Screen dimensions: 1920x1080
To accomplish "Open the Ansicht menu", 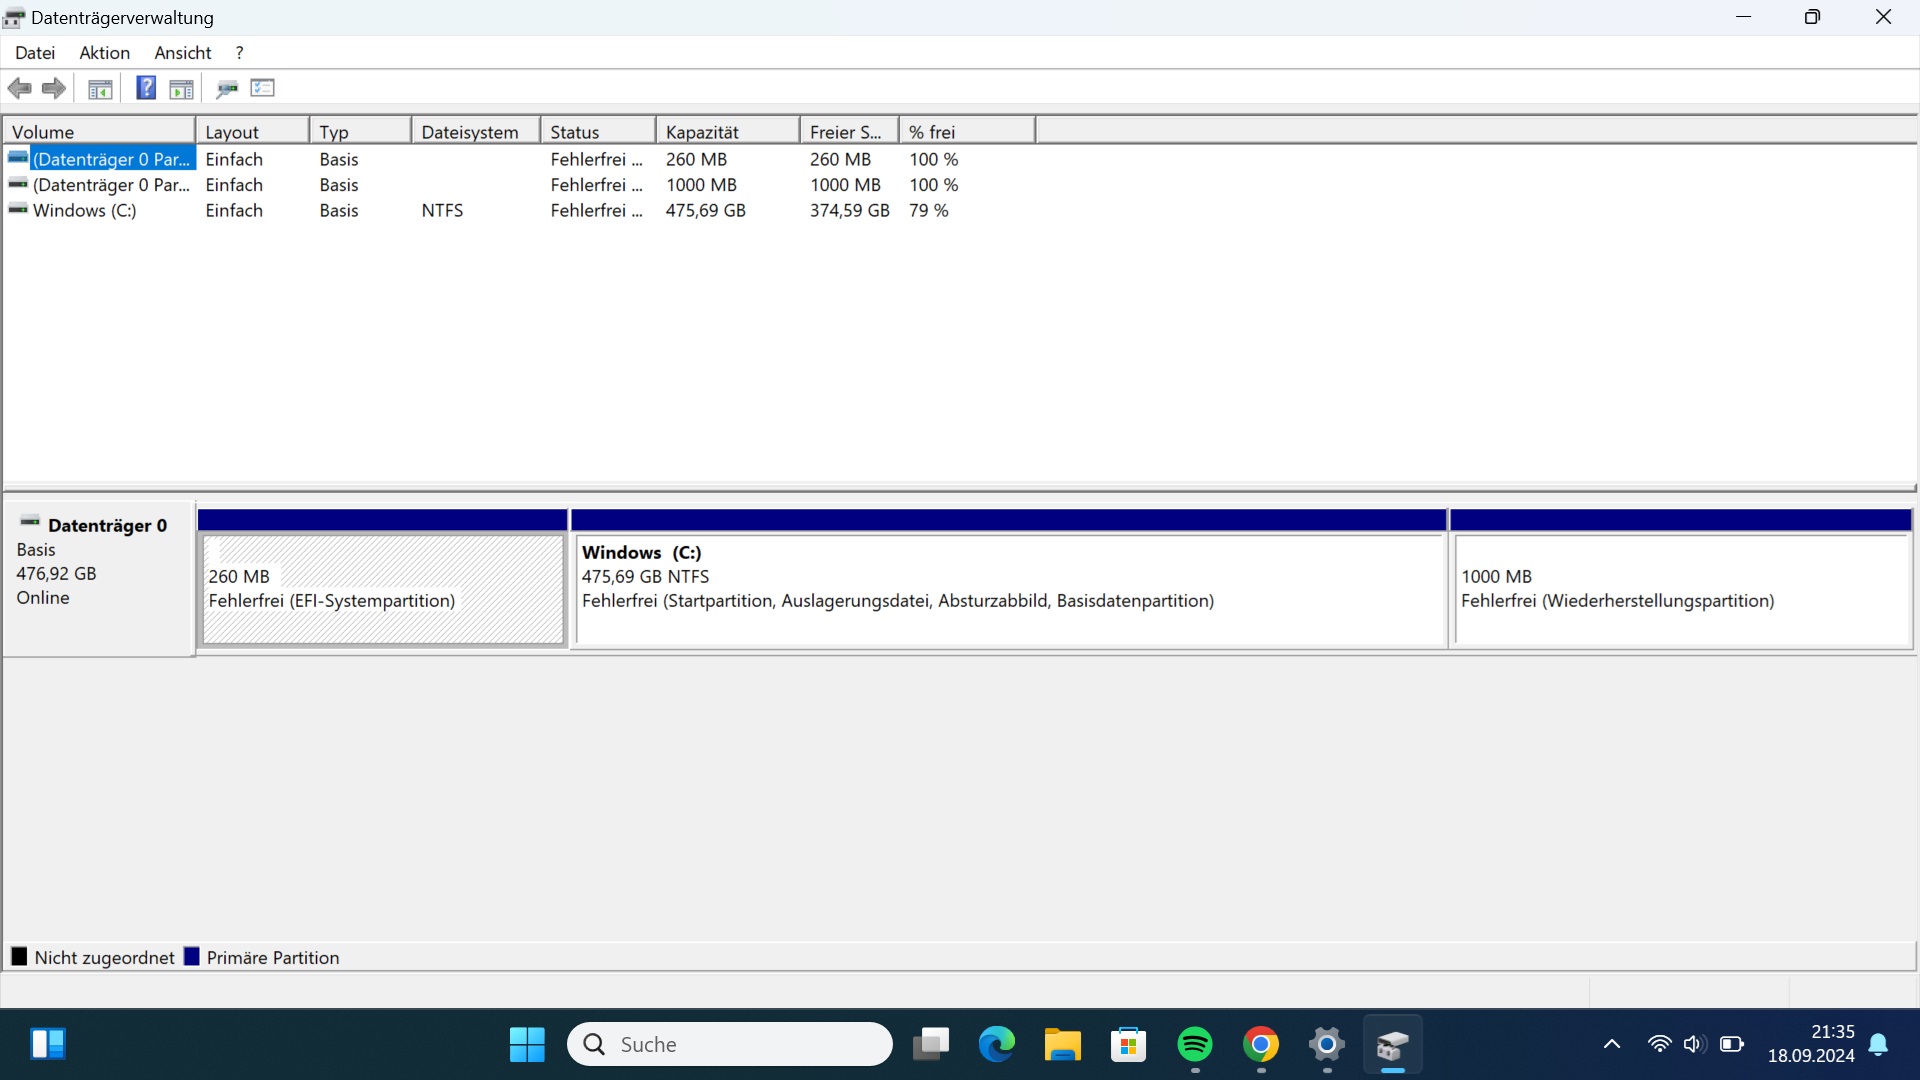I will 183,53.
